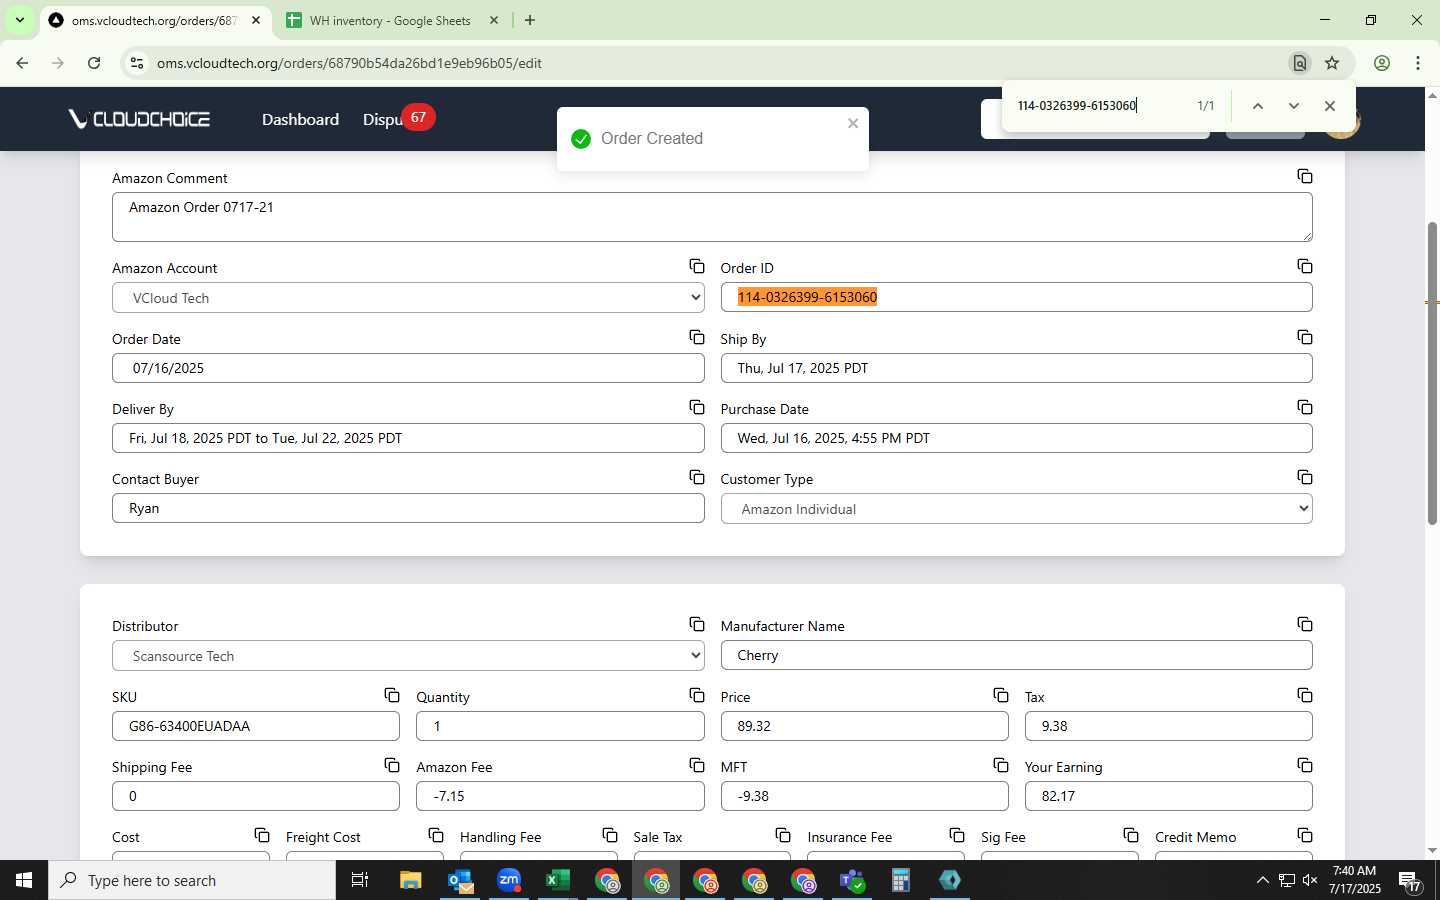Copy the Amazon Account field value

click(697, 266)
